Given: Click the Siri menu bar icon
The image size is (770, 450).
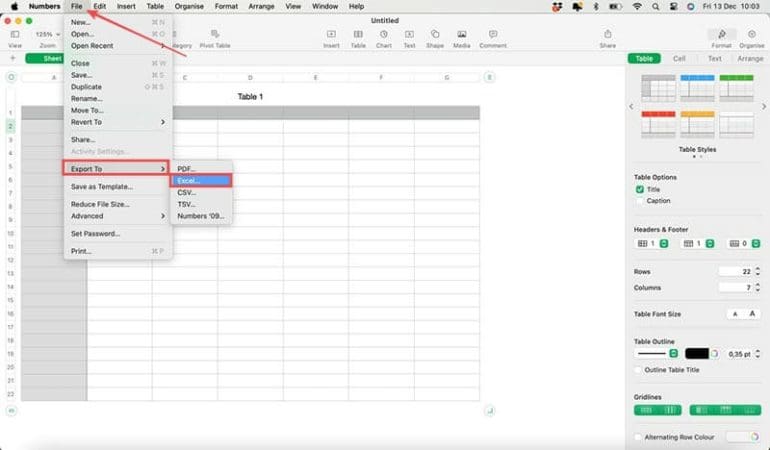Looking at the screenshot, I should pos(690,7).
